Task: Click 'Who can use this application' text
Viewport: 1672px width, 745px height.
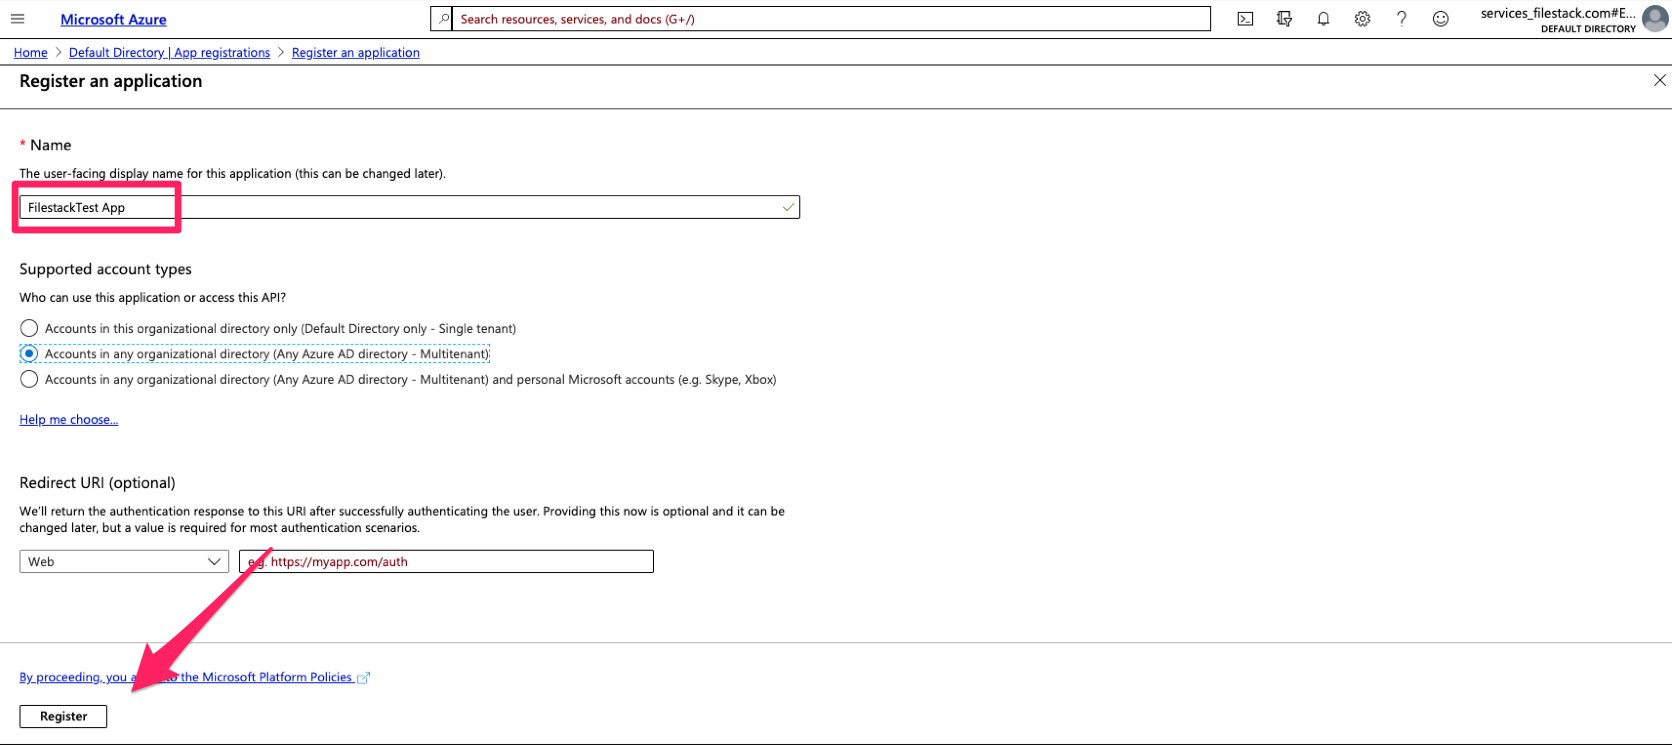Action: [153, 298]
